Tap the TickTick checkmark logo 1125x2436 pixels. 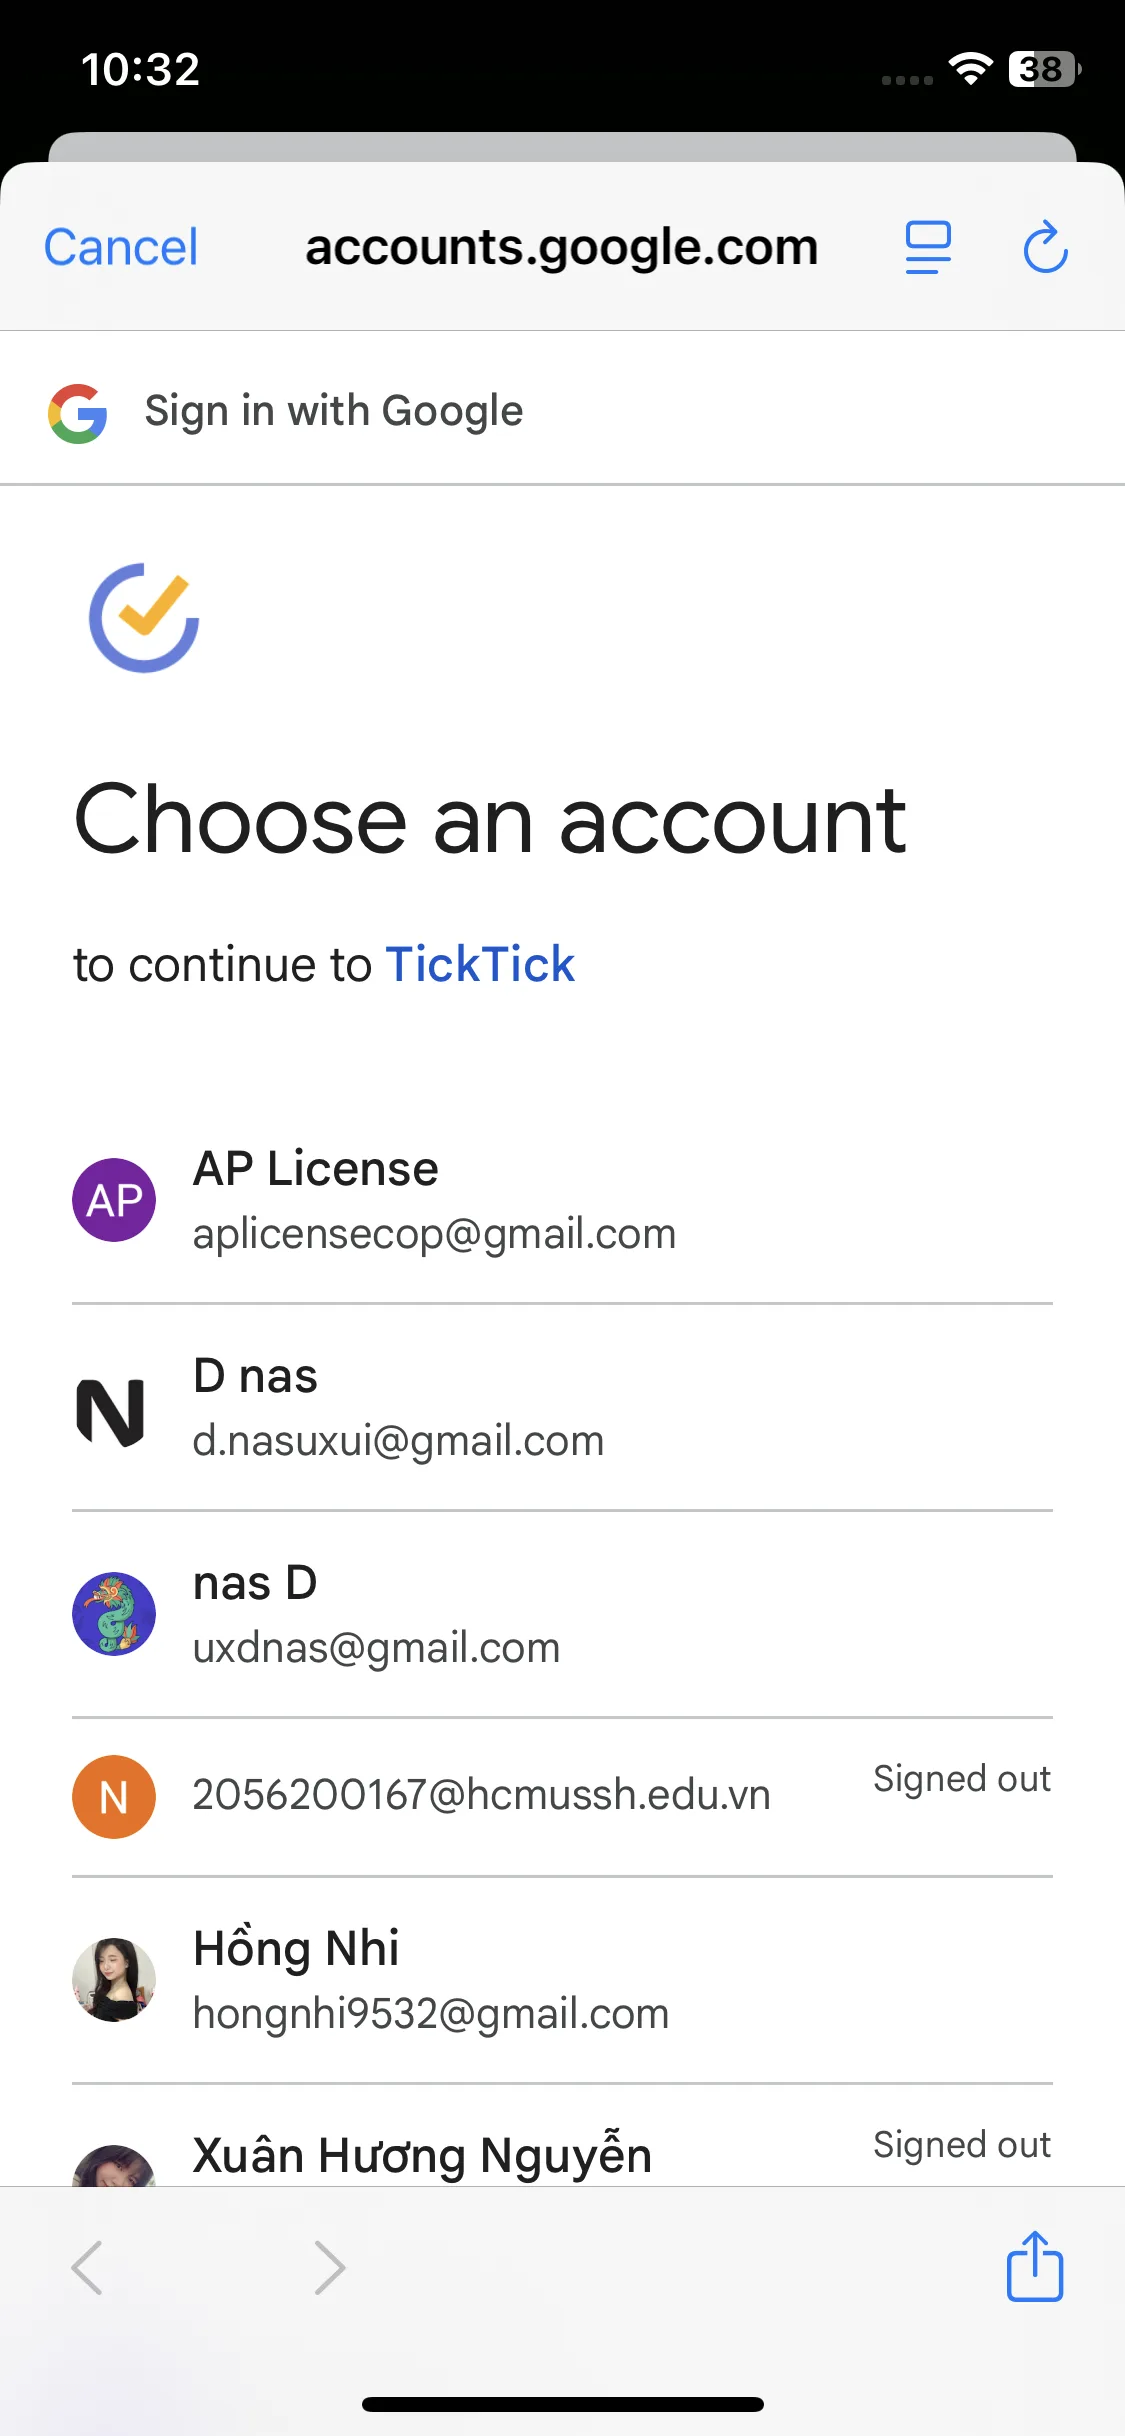pyautogui.click(x=144, y=618)
